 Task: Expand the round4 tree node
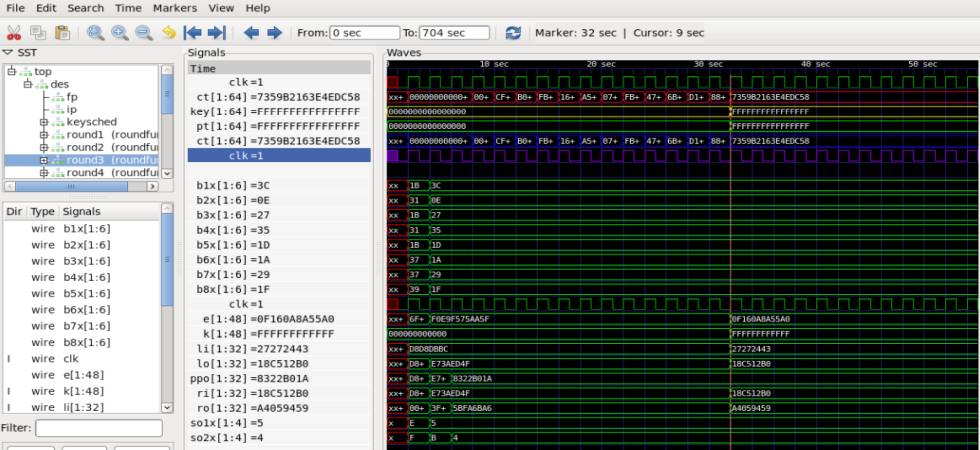tap(44, 172)
